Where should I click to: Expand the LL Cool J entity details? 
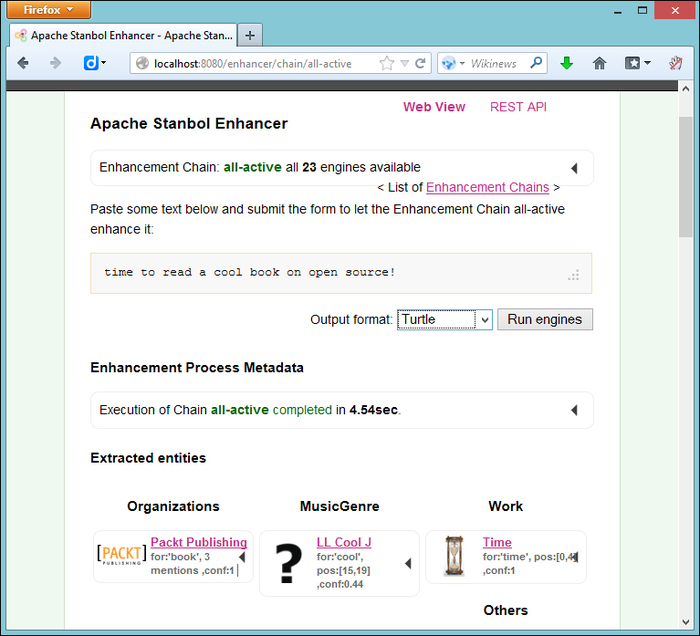pos(408,564)
